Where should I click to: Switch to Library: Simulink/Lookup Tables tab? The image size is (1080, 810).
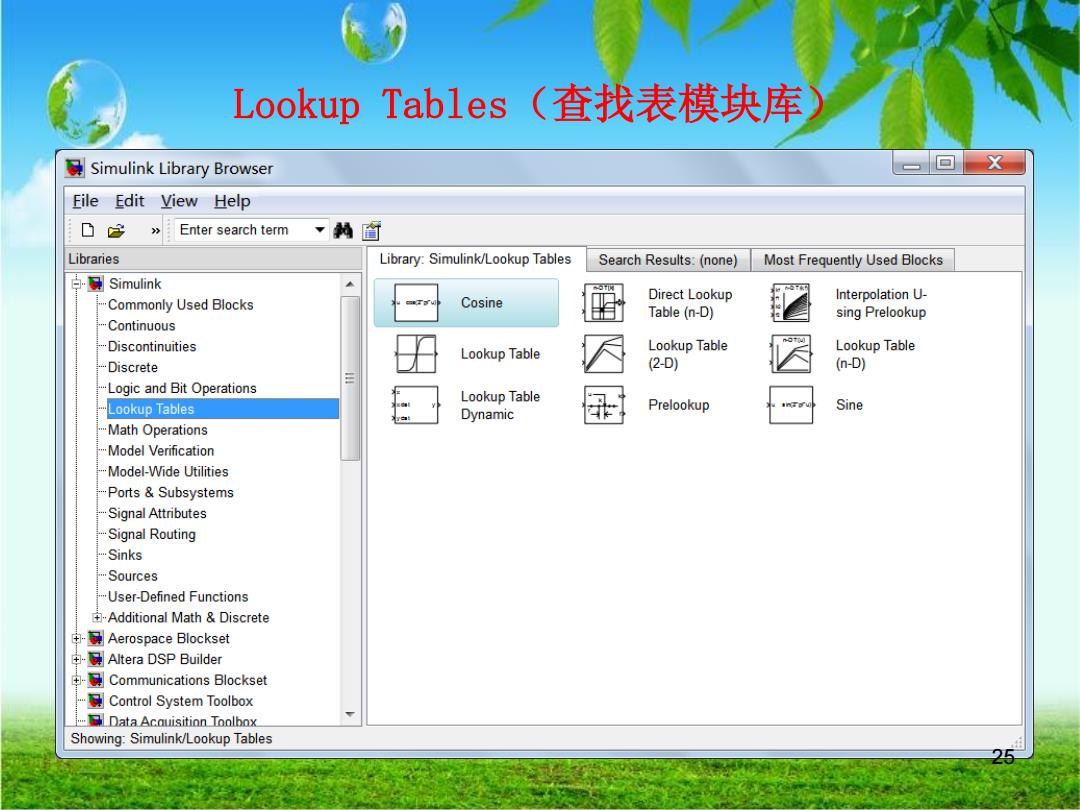click(x=475, y=259)
